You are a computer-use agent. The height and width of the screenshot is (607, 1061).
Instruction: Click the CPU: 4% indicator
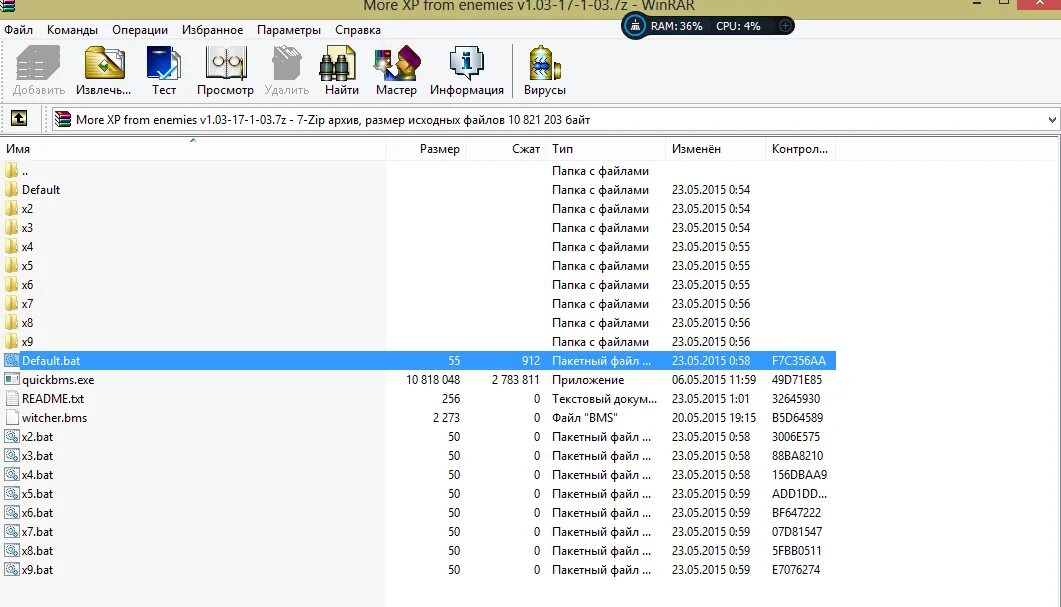738,26
